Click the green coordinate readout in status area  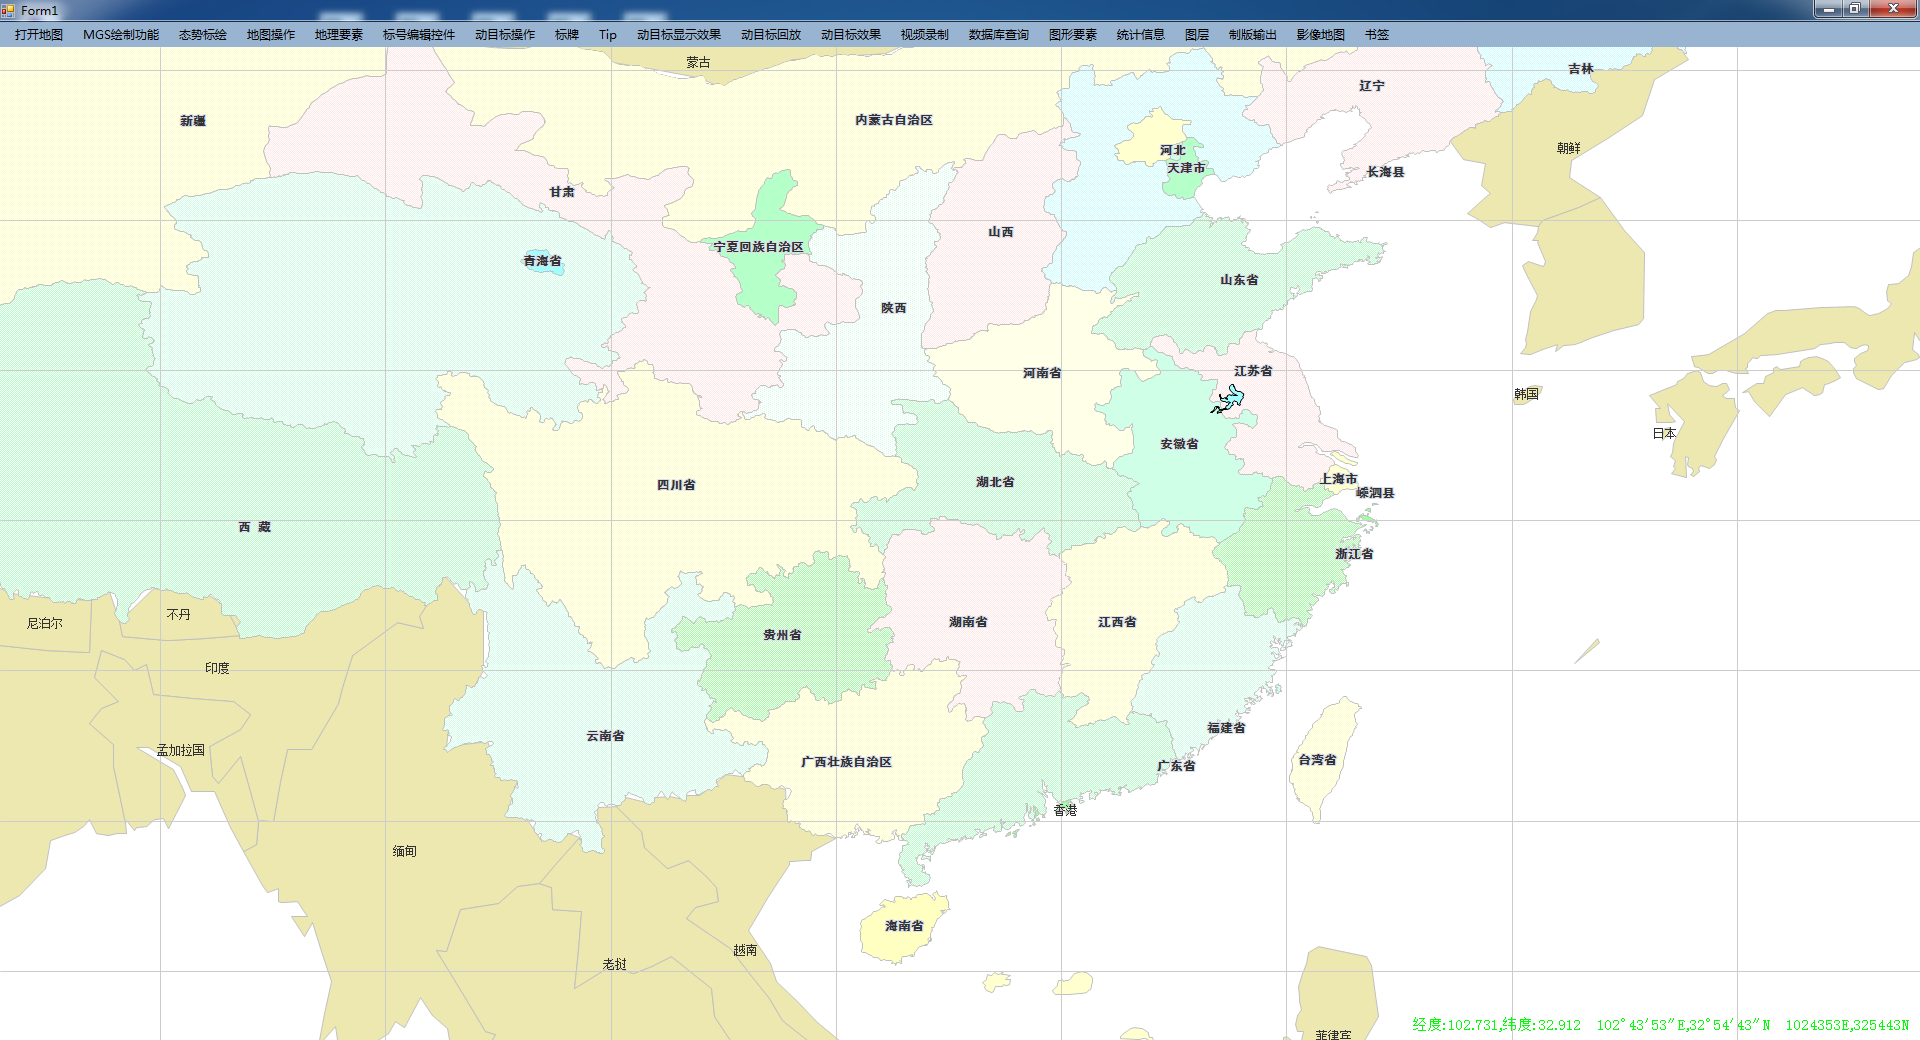pos(1660,1025)
